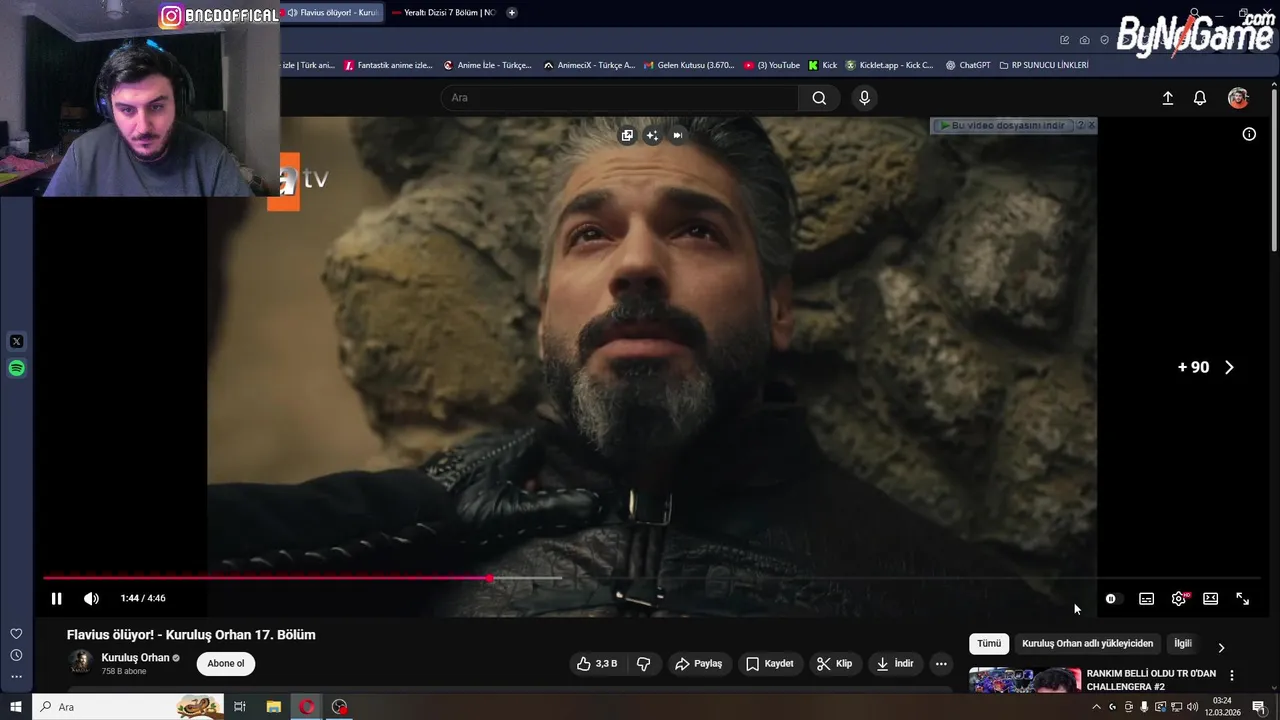Open the YouTube notifications bell

pos(1200,98)
